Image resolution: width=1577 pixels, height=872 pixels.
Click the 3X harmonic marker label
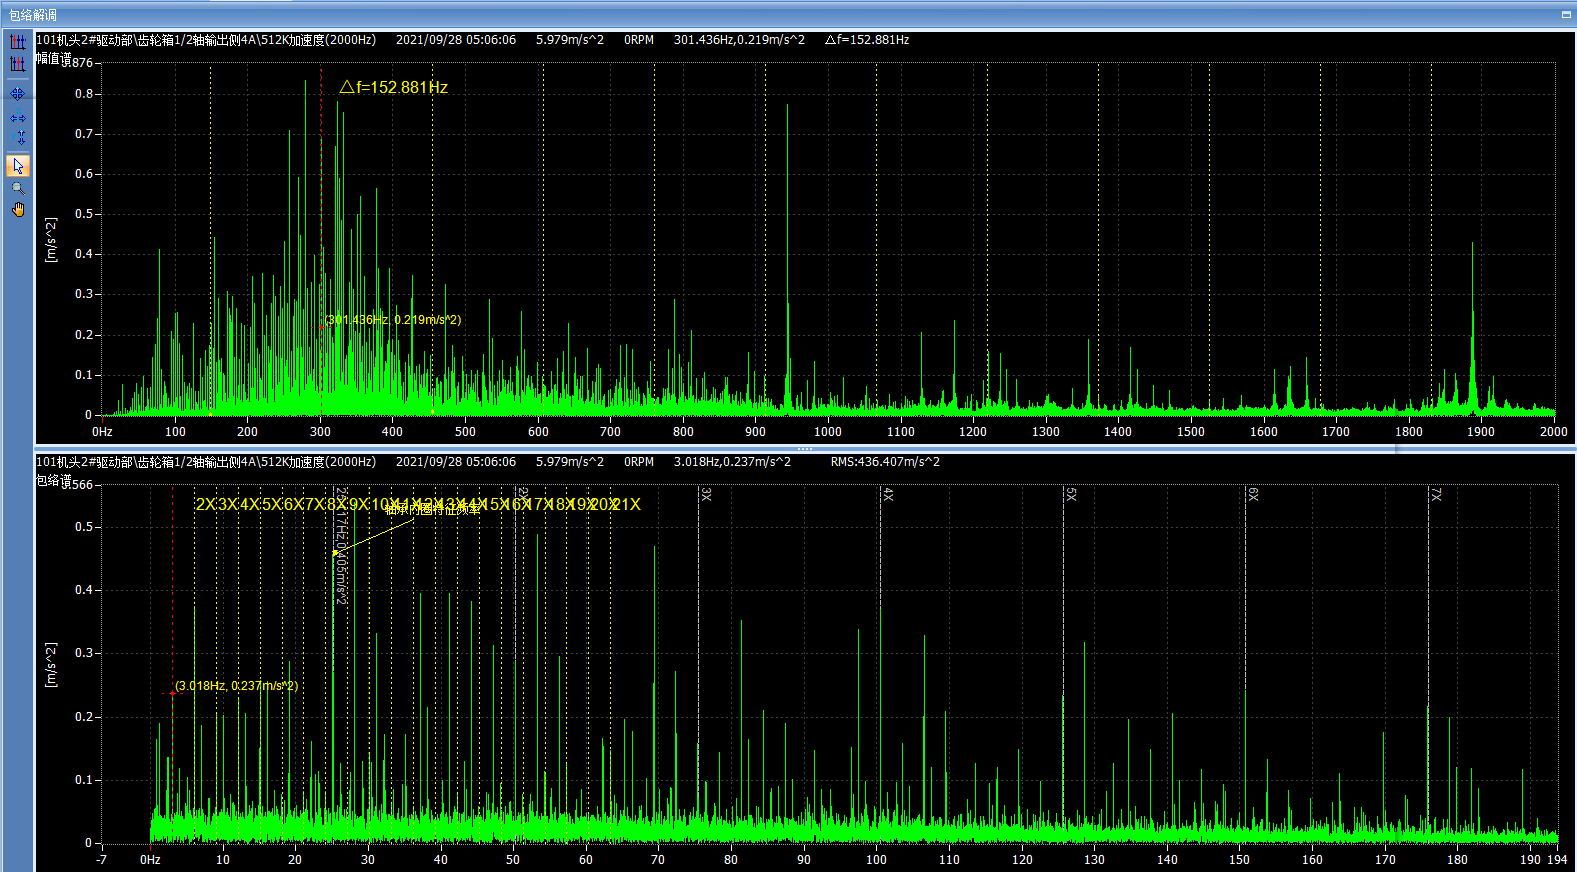pos(706,494)
